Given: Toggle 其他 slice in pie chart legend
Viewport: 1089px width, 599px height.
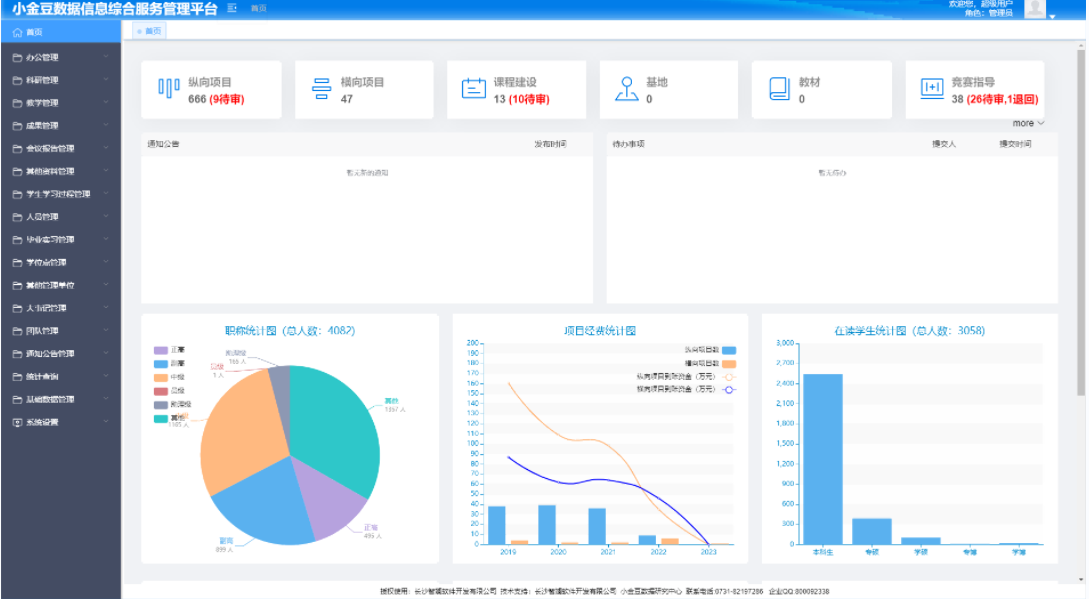Looking at the screenshot, I should 160,419.
